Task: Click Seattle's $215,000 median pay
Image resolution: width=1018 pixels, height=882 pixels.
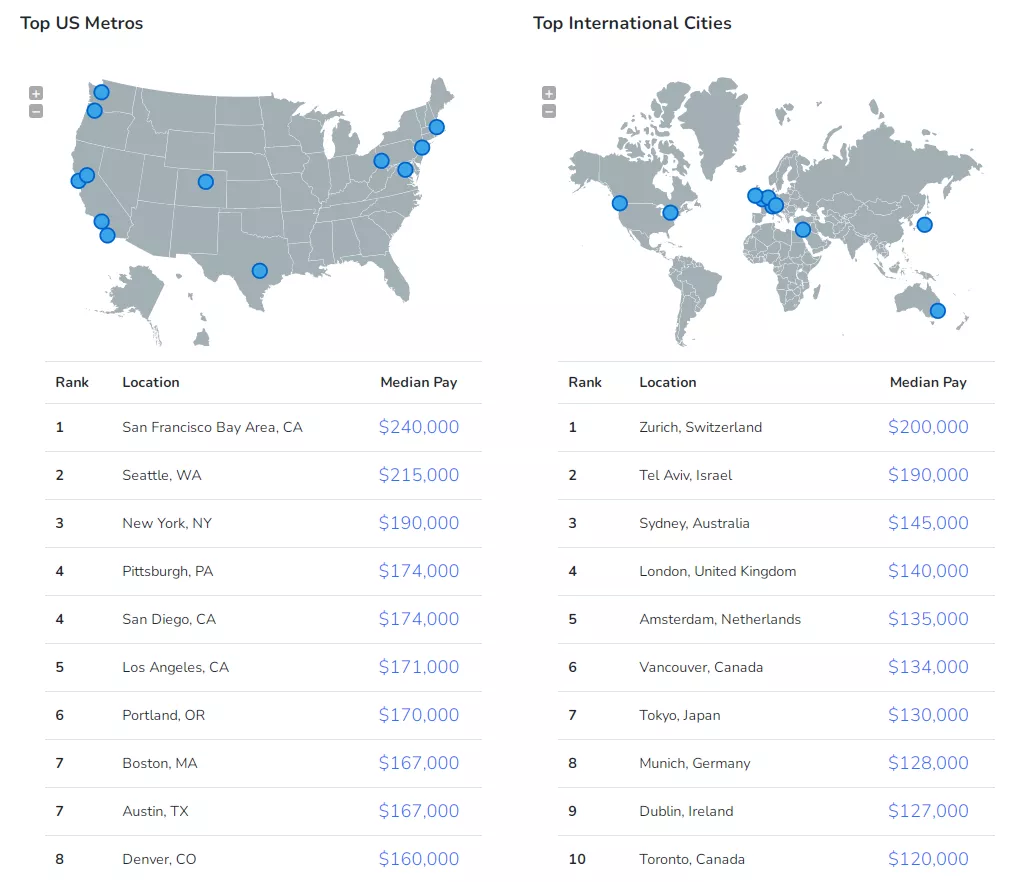Action: pyautogui.click(x=419, y=475)
